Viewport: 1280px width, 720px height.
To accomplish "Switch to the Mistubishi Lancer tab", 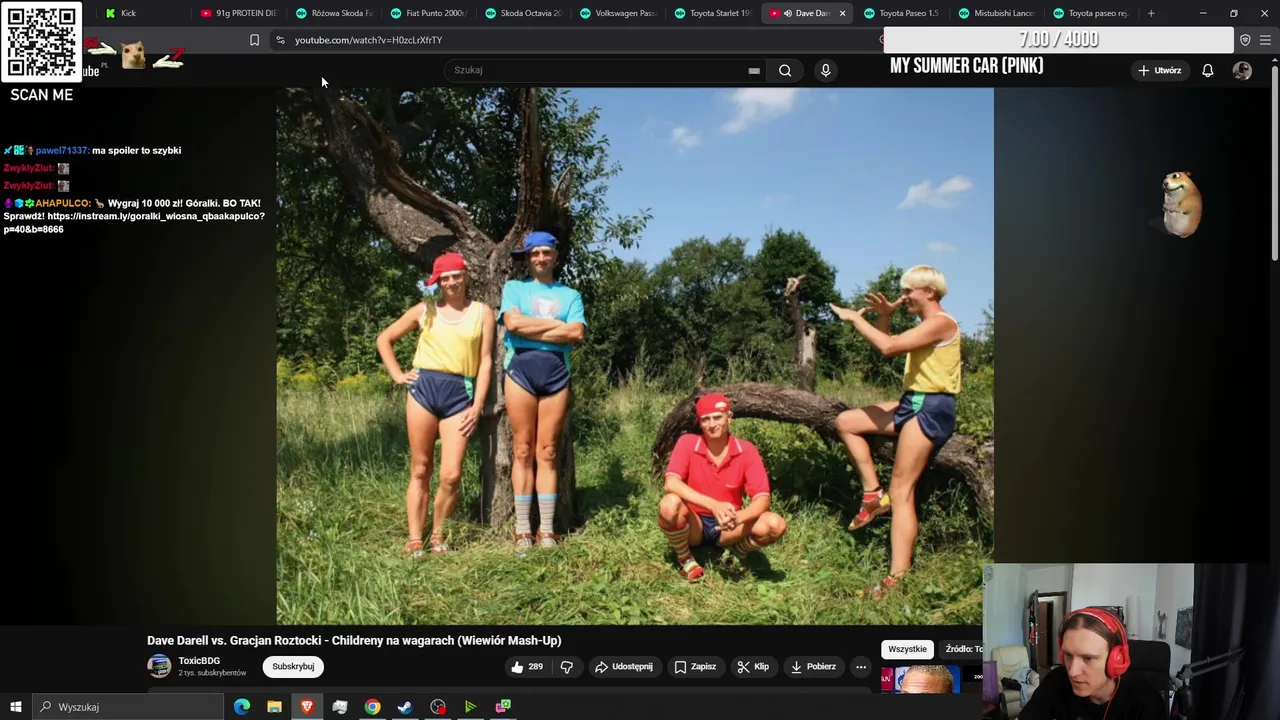I will (x=996, y=13).
